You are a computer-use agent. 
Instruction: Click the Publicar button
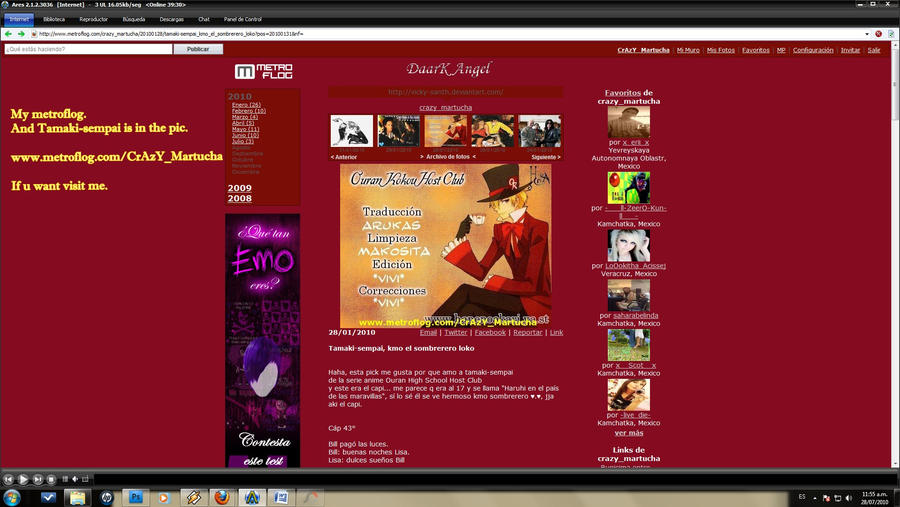point(198,49)
